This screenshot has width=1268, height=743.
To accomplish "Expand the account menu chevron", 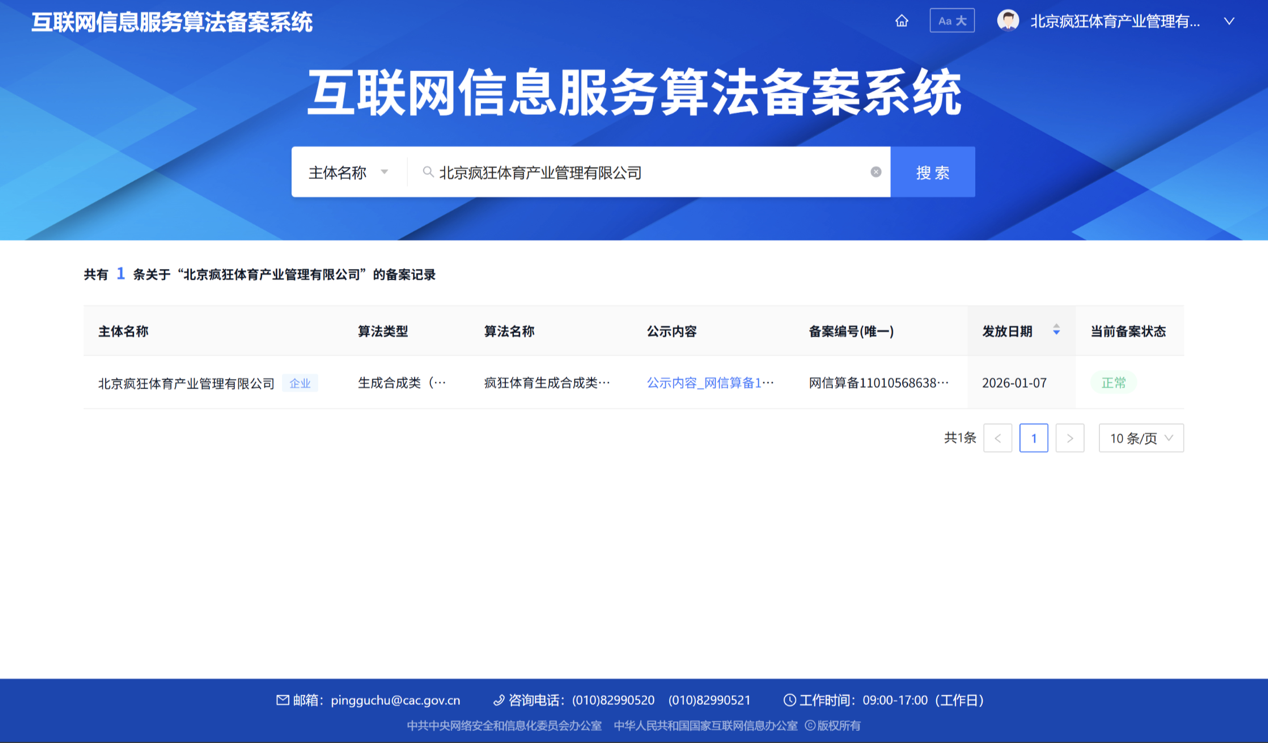I will tap(1229, 21).
